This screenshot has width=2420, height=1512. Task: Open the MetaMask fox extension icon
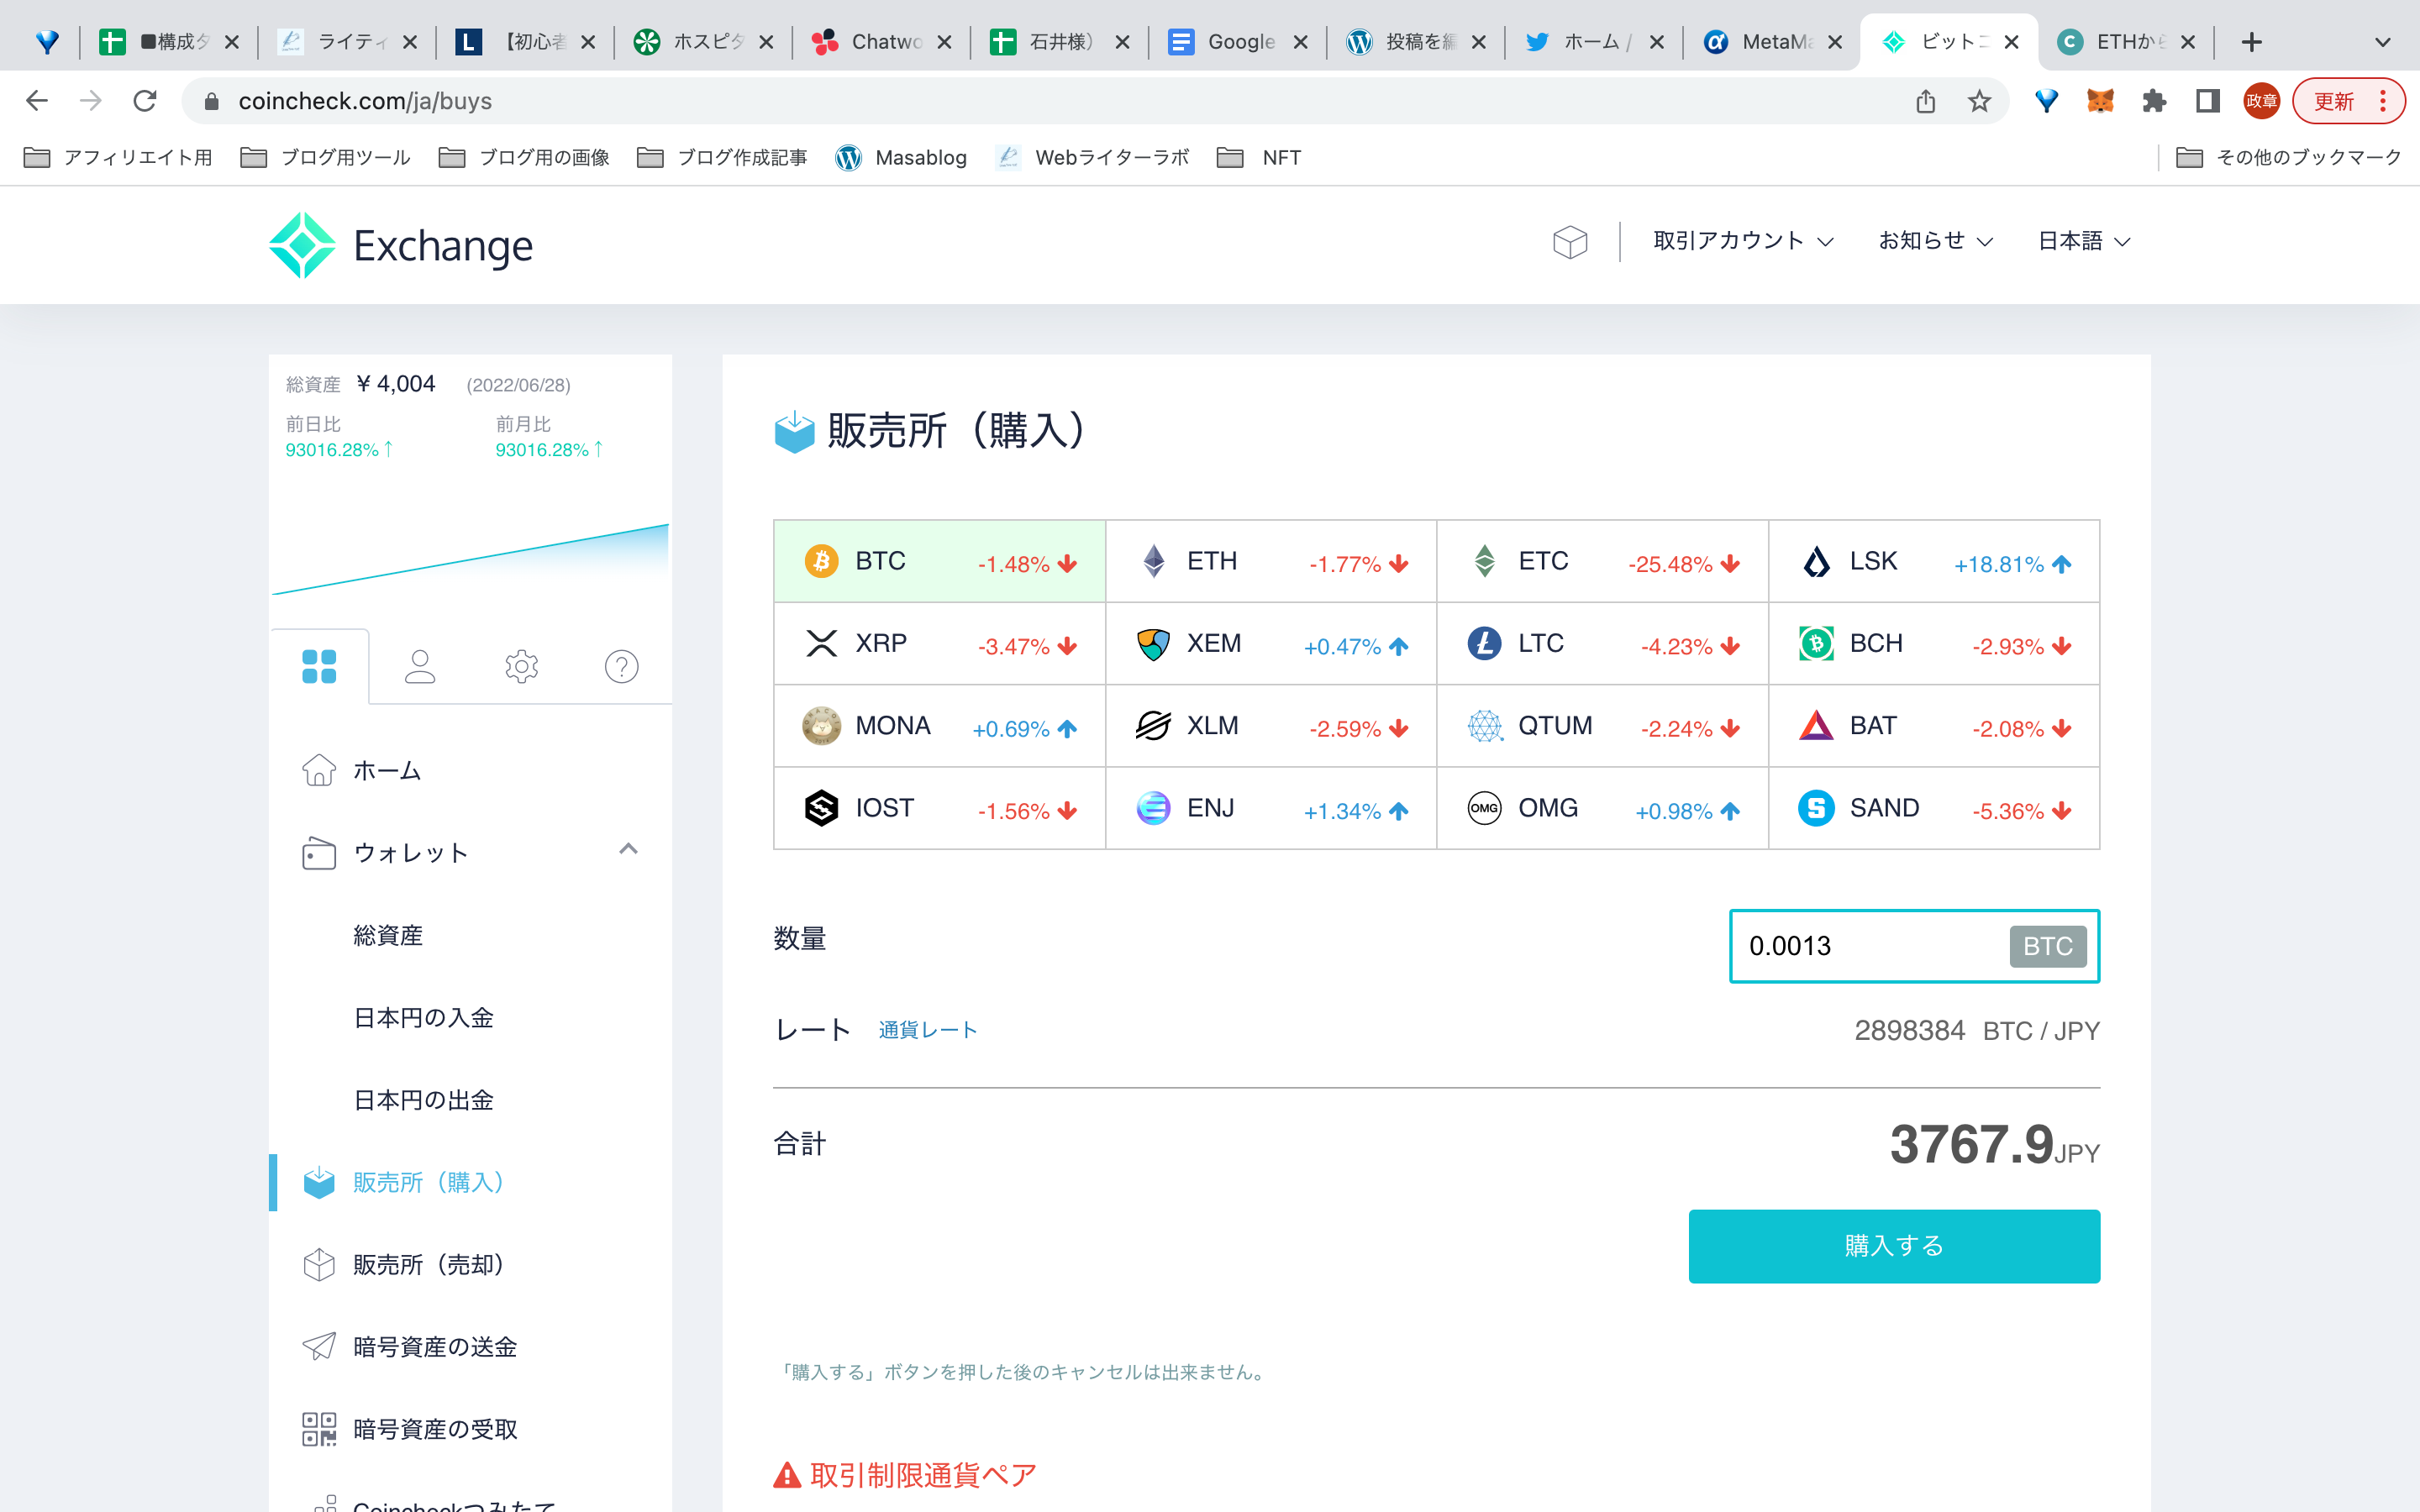[2100, 101]
